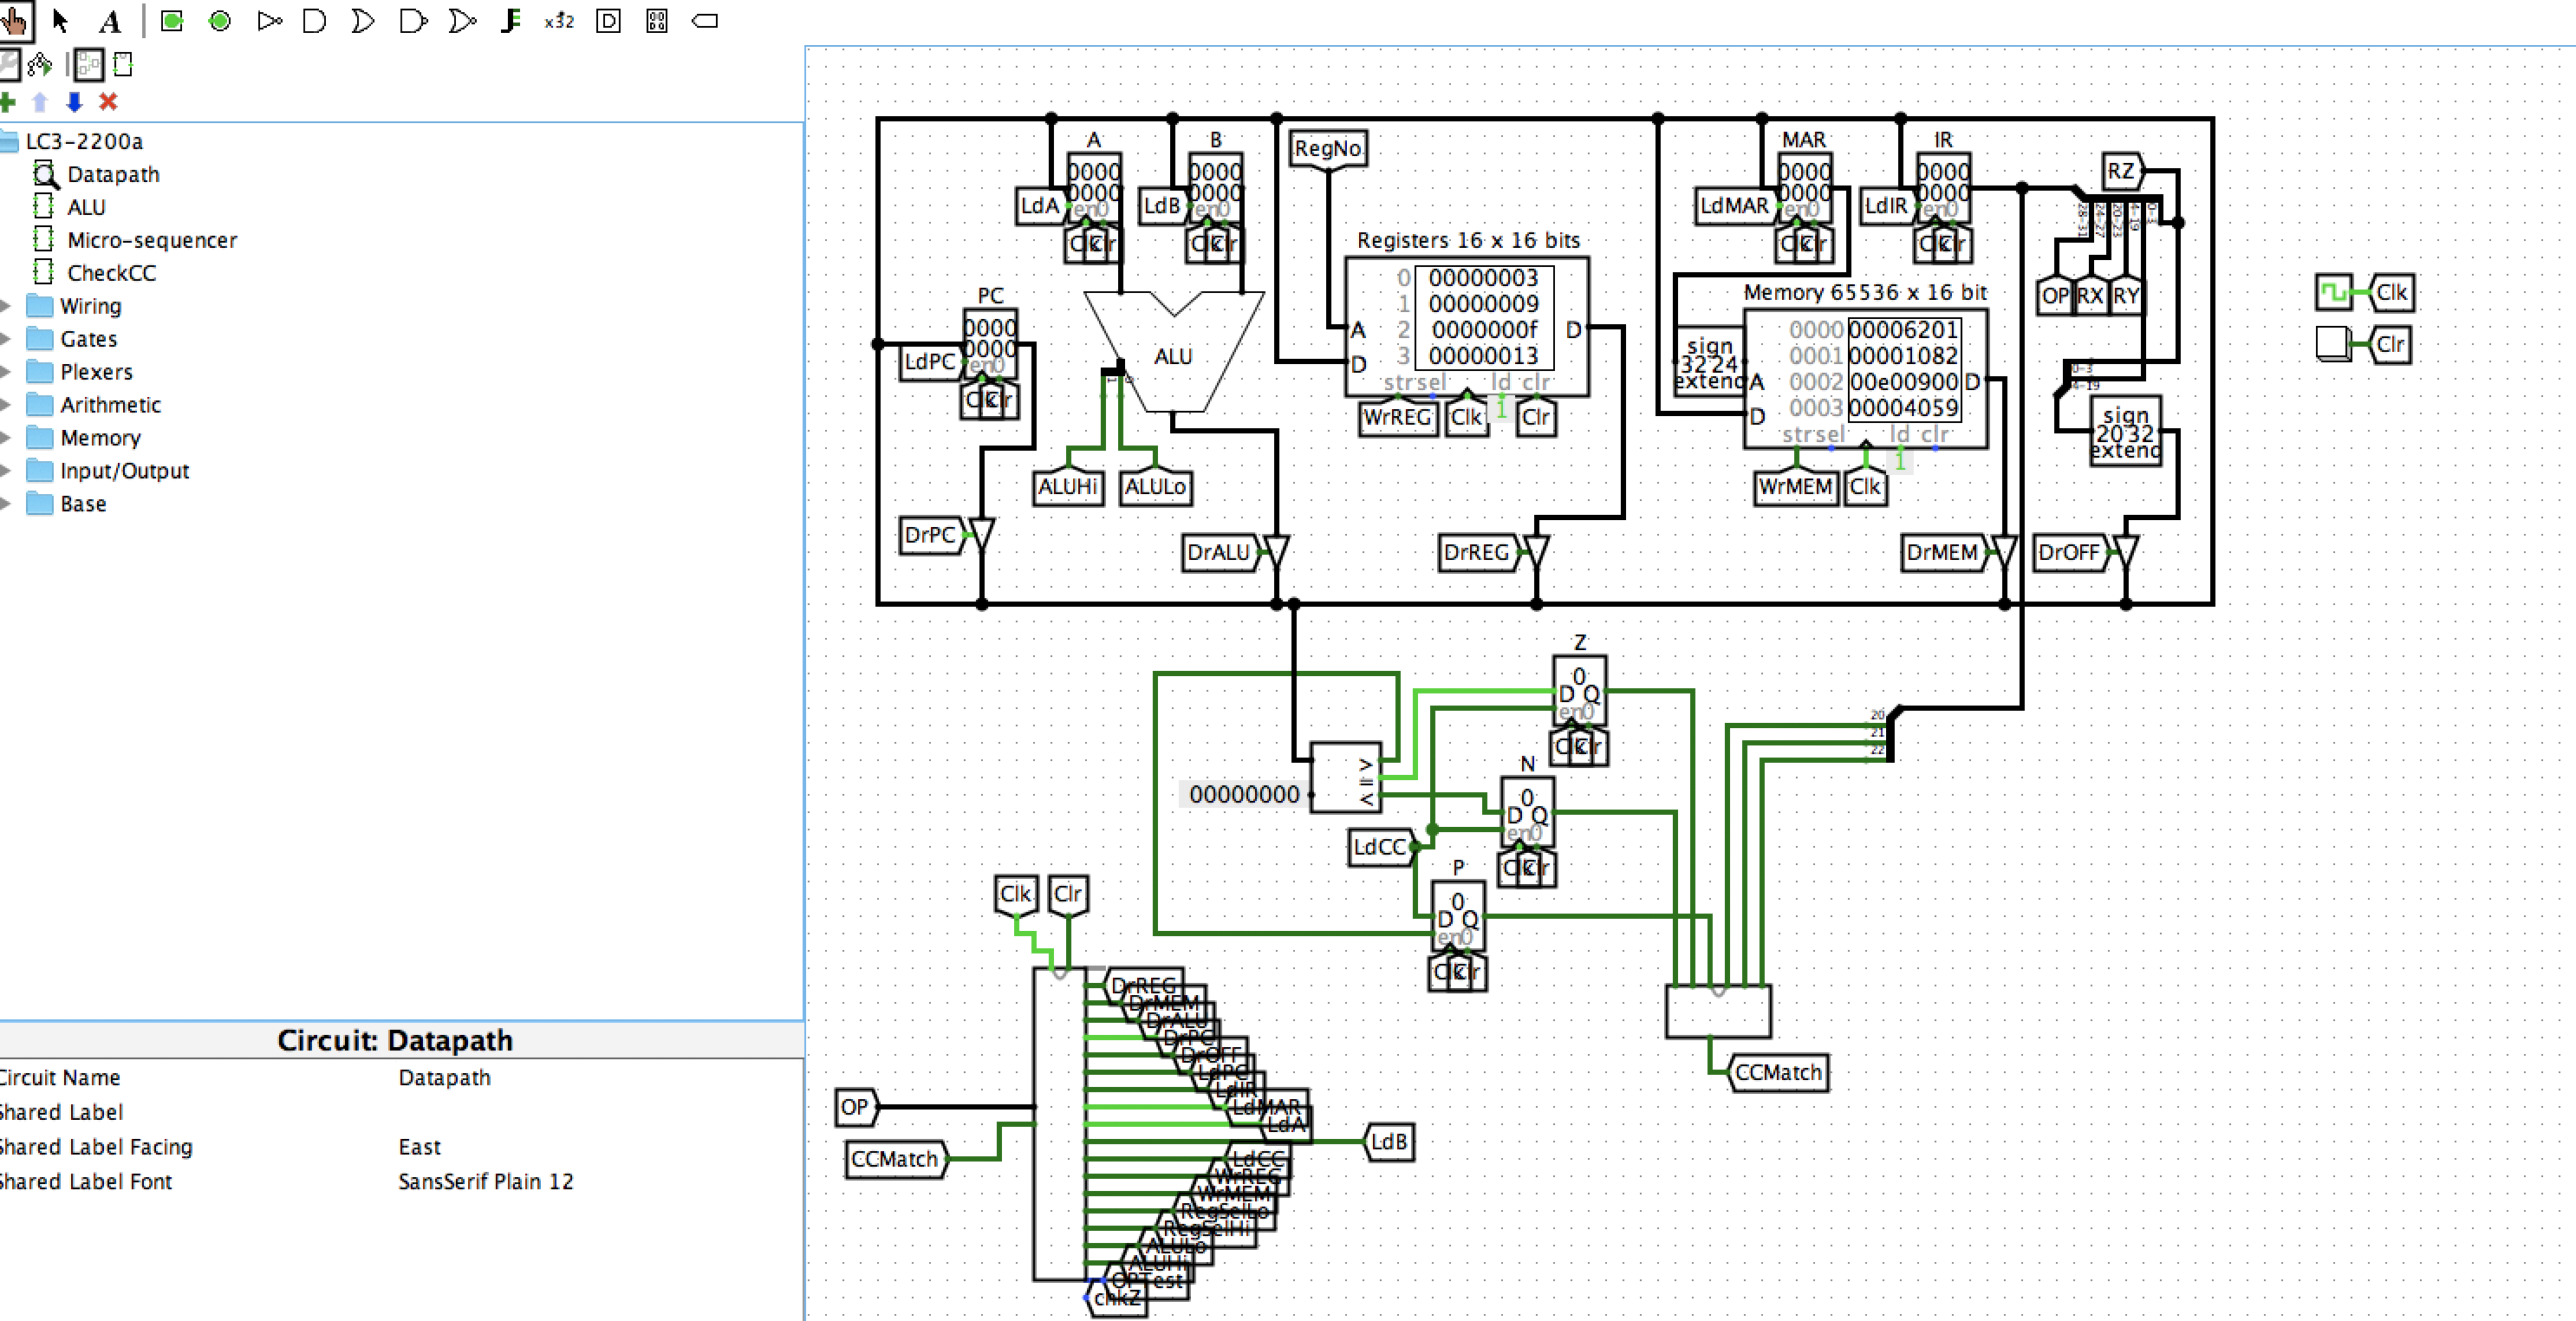The image size is (2576, 1321).
Task: Pick the round output pin tool
Action: click(220, 20)
